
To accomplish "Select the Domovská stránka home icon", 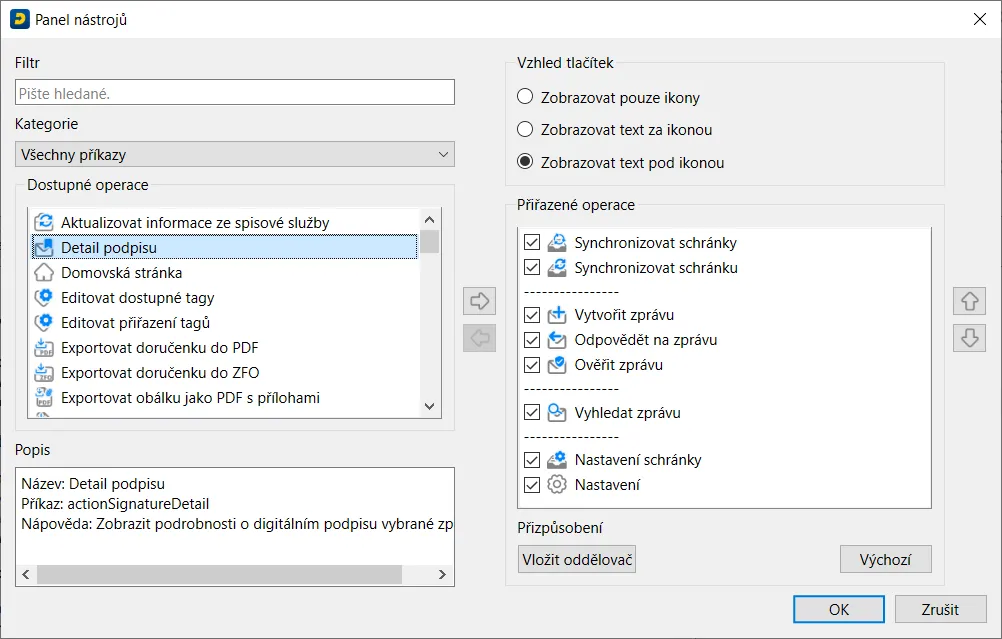I will [44, 273].
